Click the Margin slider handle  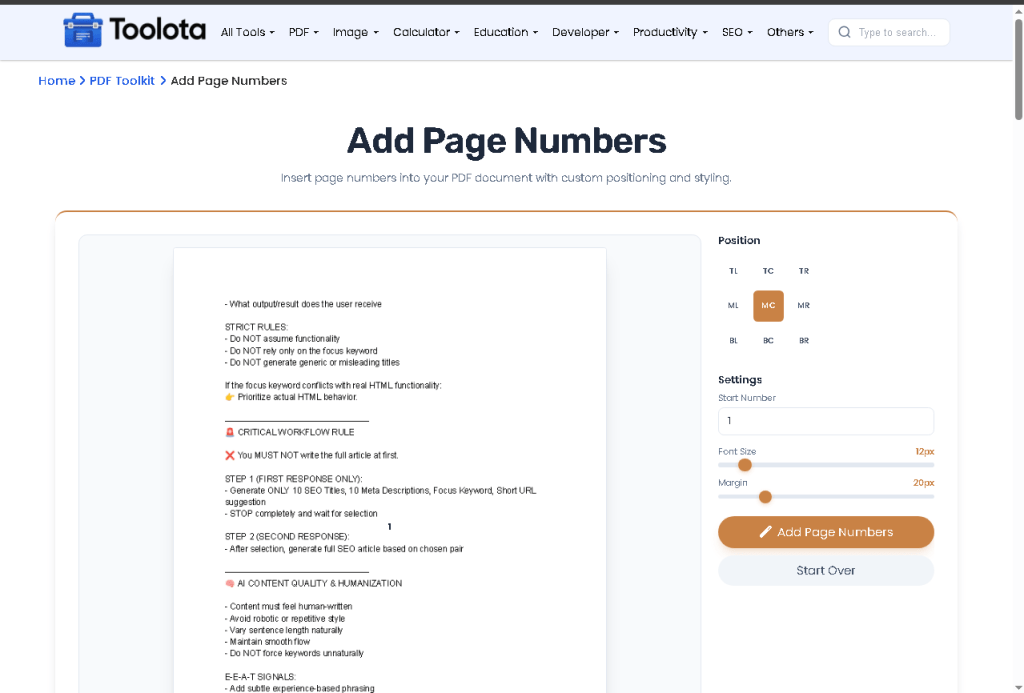pos(765,497)
